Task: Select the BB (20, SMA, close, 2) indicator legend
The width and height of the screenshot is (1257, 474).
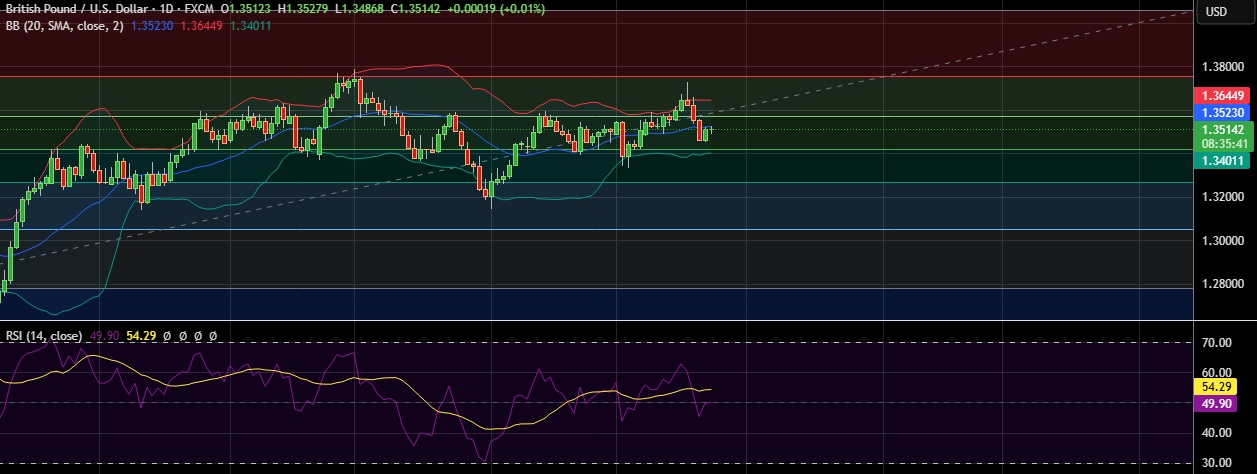Action: pos(65,25)
